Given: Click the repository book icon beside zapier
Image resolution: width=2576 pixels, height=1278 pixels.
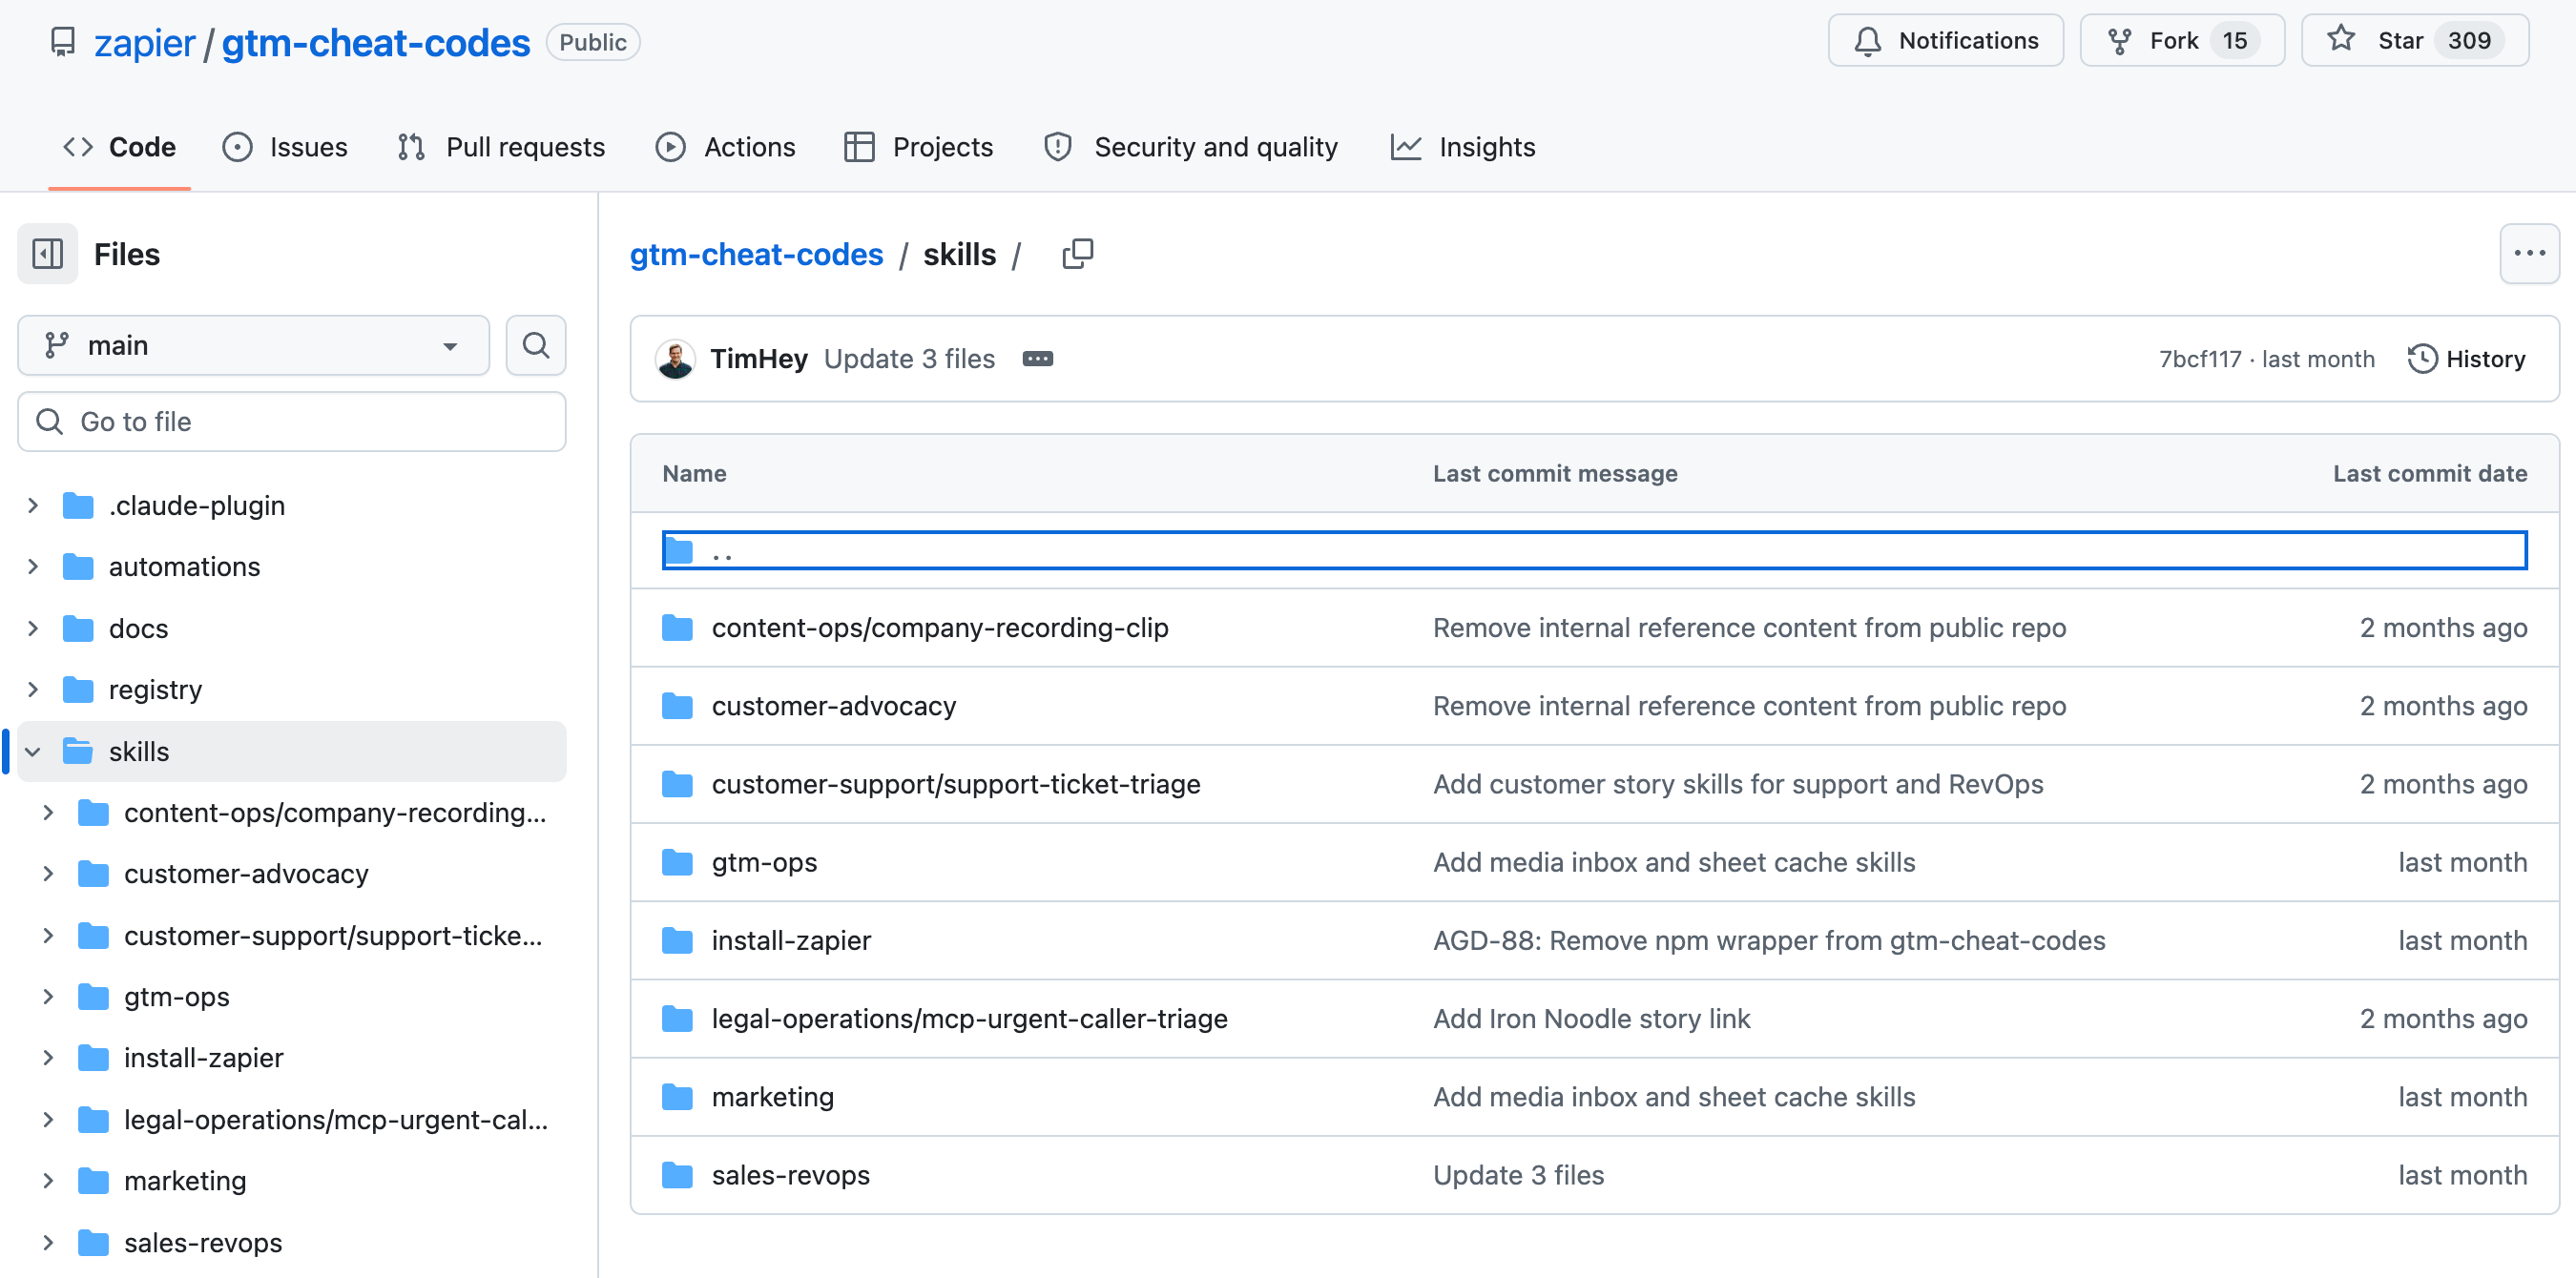Looking at the screenshot, I should 63,42.
